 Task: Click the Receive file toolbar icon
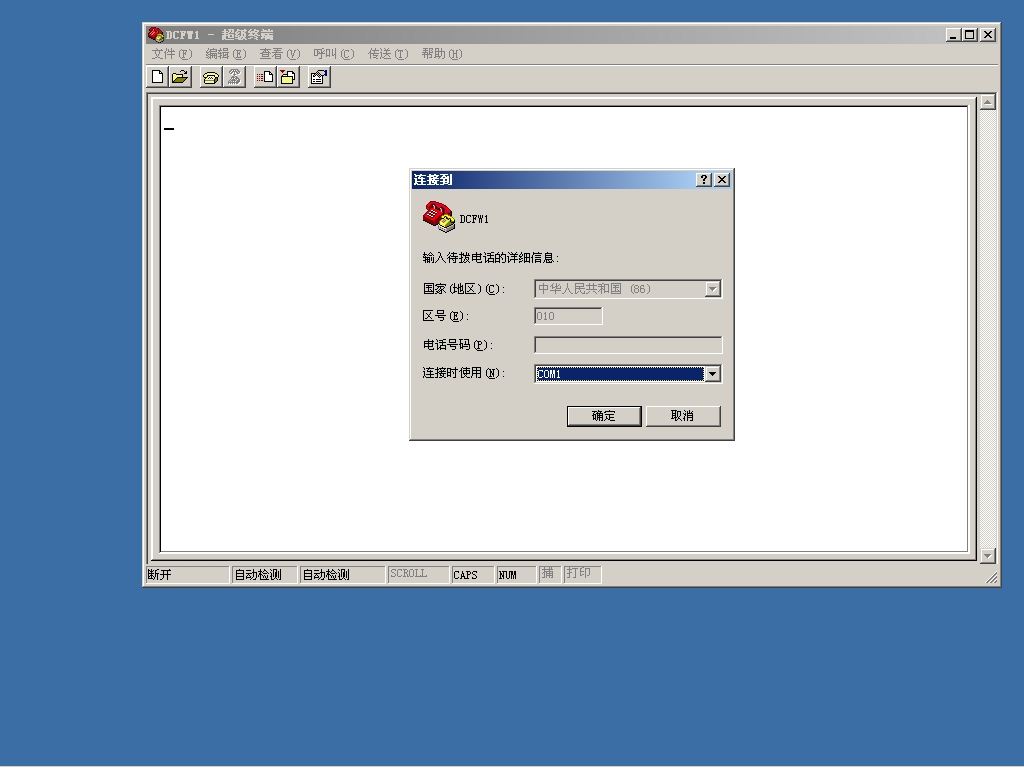(288, 77)
